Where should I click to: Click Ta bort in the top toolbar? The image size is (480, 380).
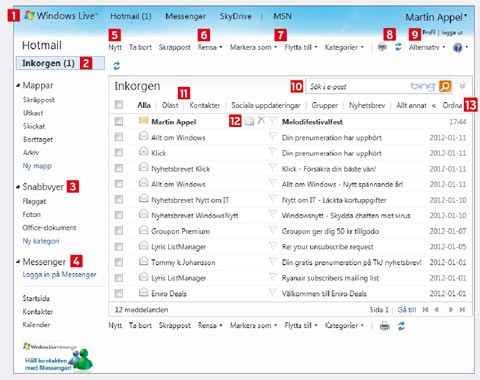[140, 47]
